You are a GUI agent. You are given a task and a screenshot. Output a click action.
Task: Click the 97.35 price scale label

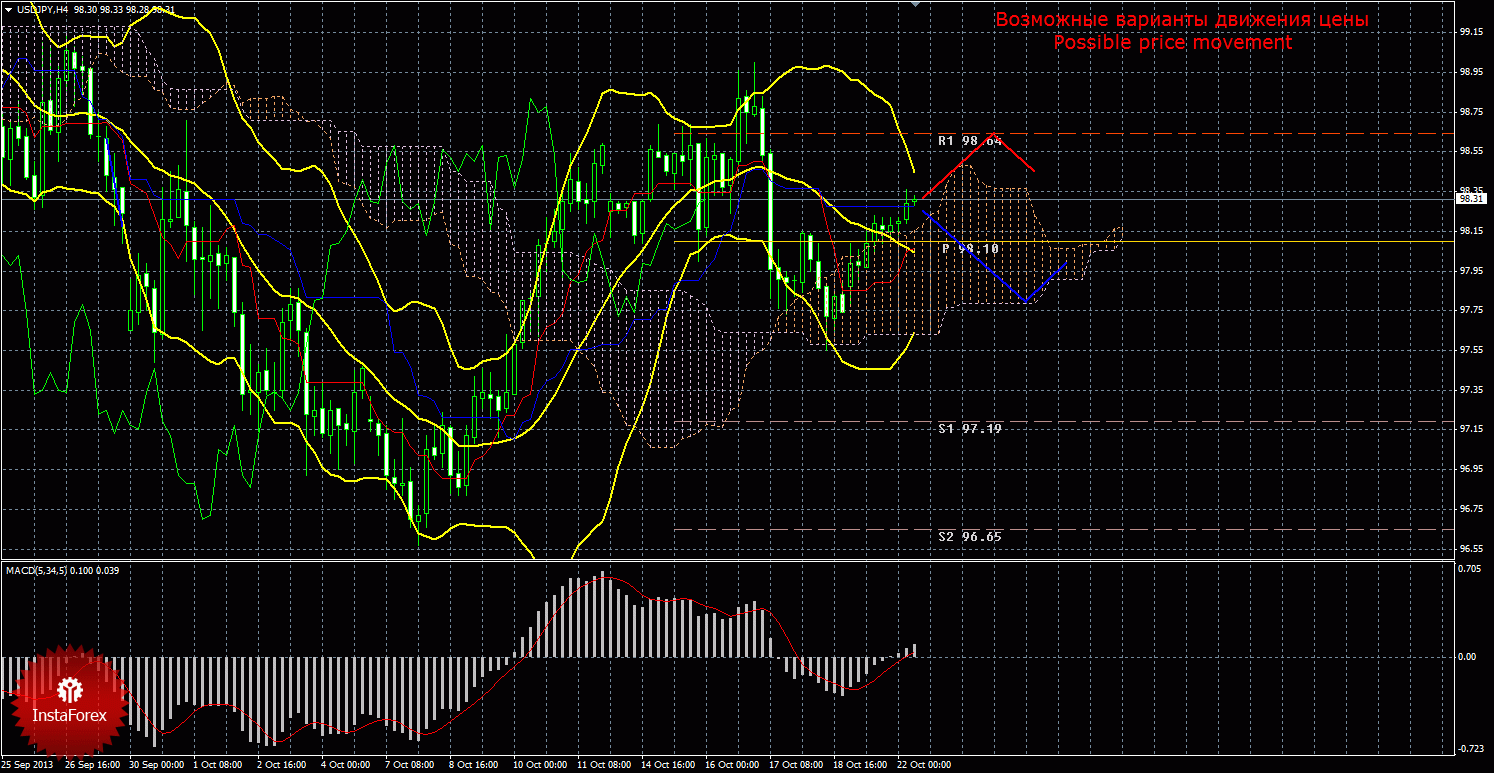1471,390
